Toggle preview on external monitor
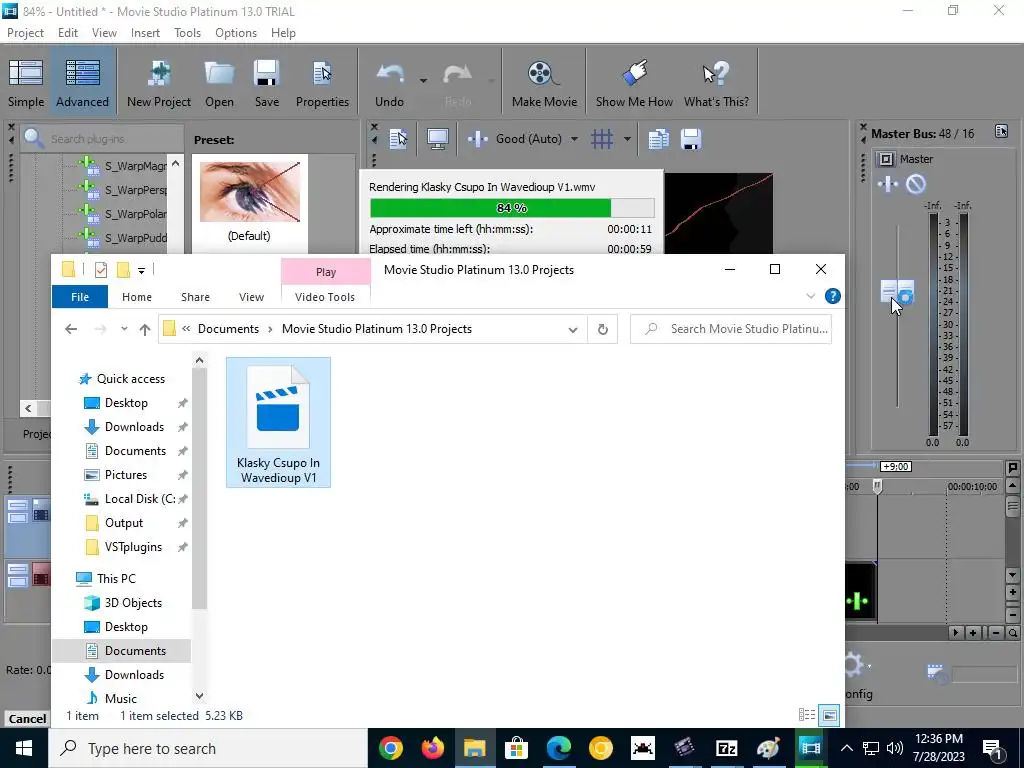1024x768 pixels. (x=437, y=138)
